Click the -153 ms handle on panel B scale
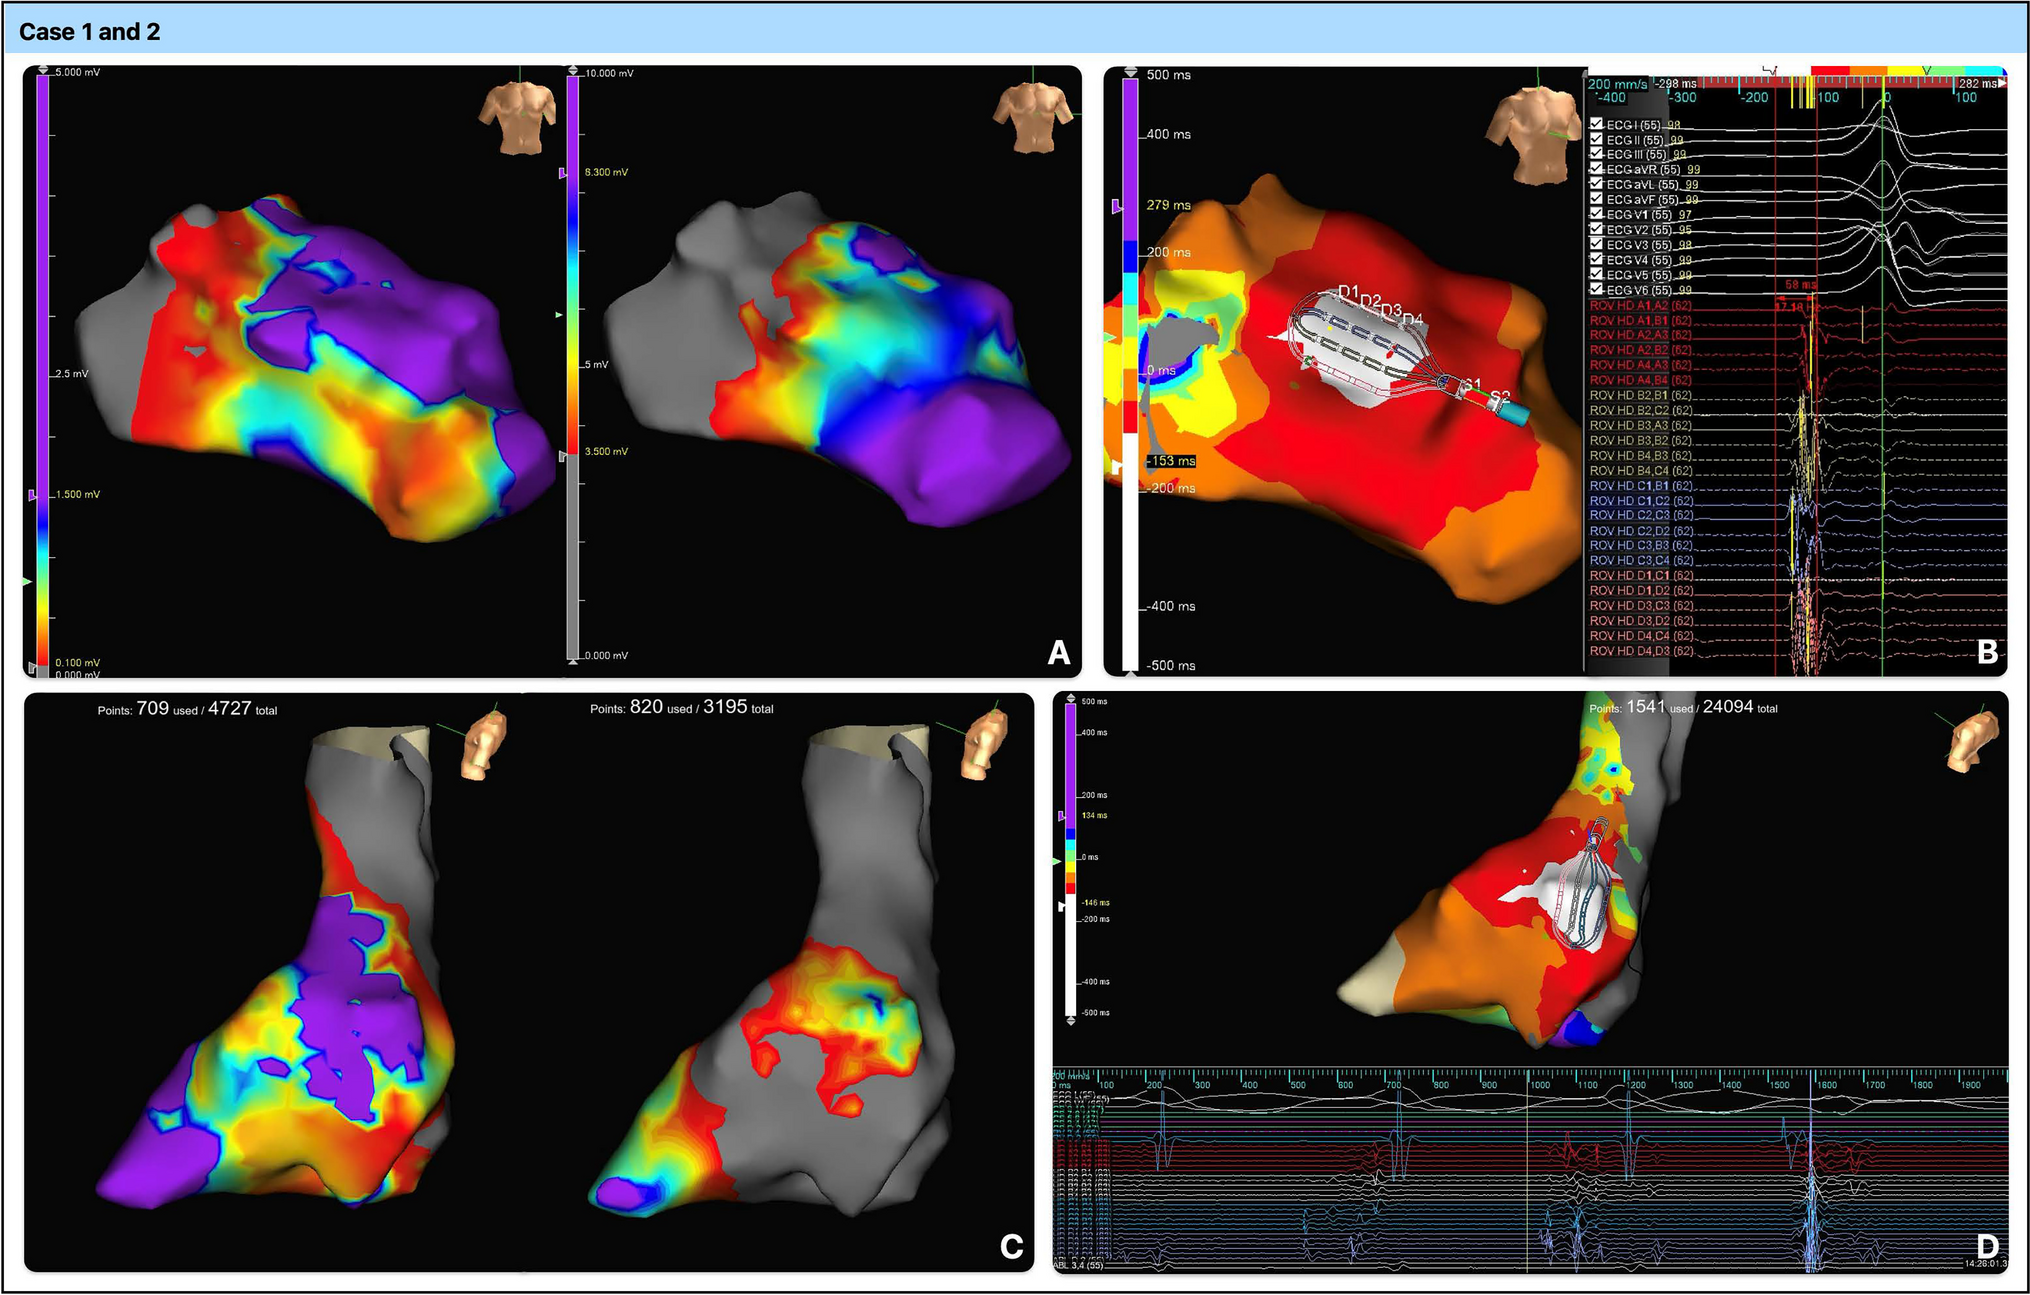 click(1118, 467)
